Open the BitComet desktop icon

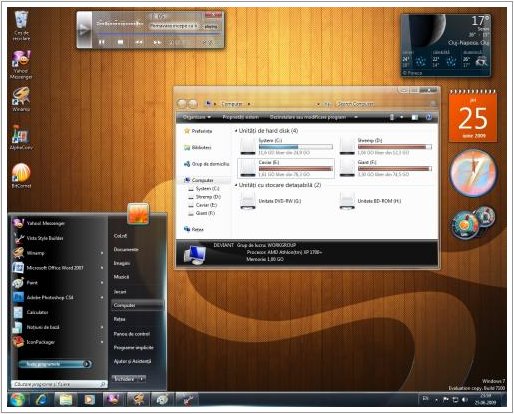[21, 176]
